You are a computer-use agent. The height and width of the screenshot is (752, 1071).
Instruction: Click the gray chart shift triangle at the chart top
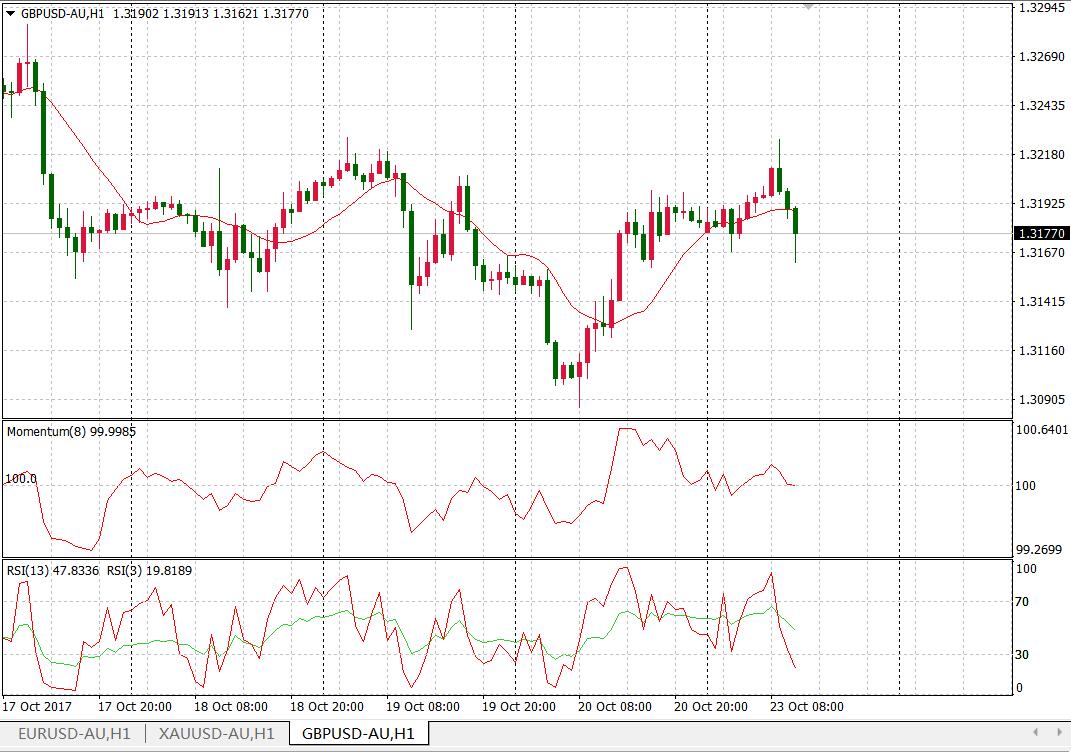pos(809,7)
